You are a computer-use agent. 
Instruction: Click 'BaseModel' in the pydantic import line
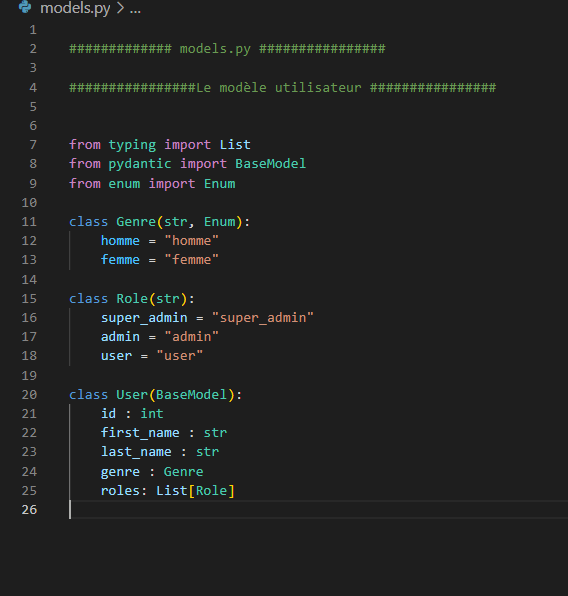coord(270,163)
